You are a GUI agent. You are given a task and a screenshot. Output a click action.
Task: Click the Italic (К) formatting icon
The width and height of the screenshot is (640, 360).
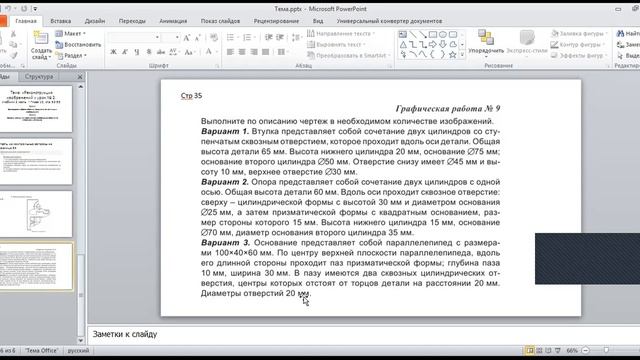(125, 52)
